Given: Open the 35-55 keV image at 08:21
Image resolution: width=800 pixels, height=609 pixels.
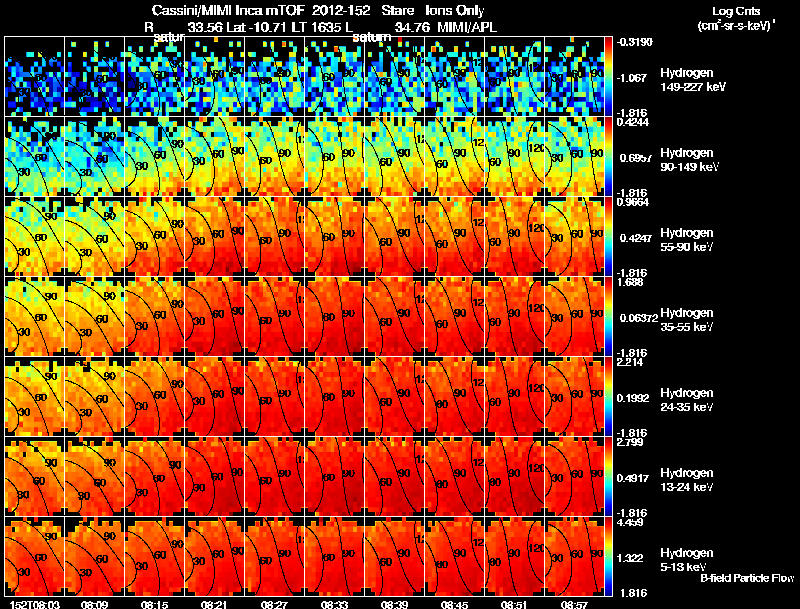Looking at the screenshot, I should tap(214, 316).
